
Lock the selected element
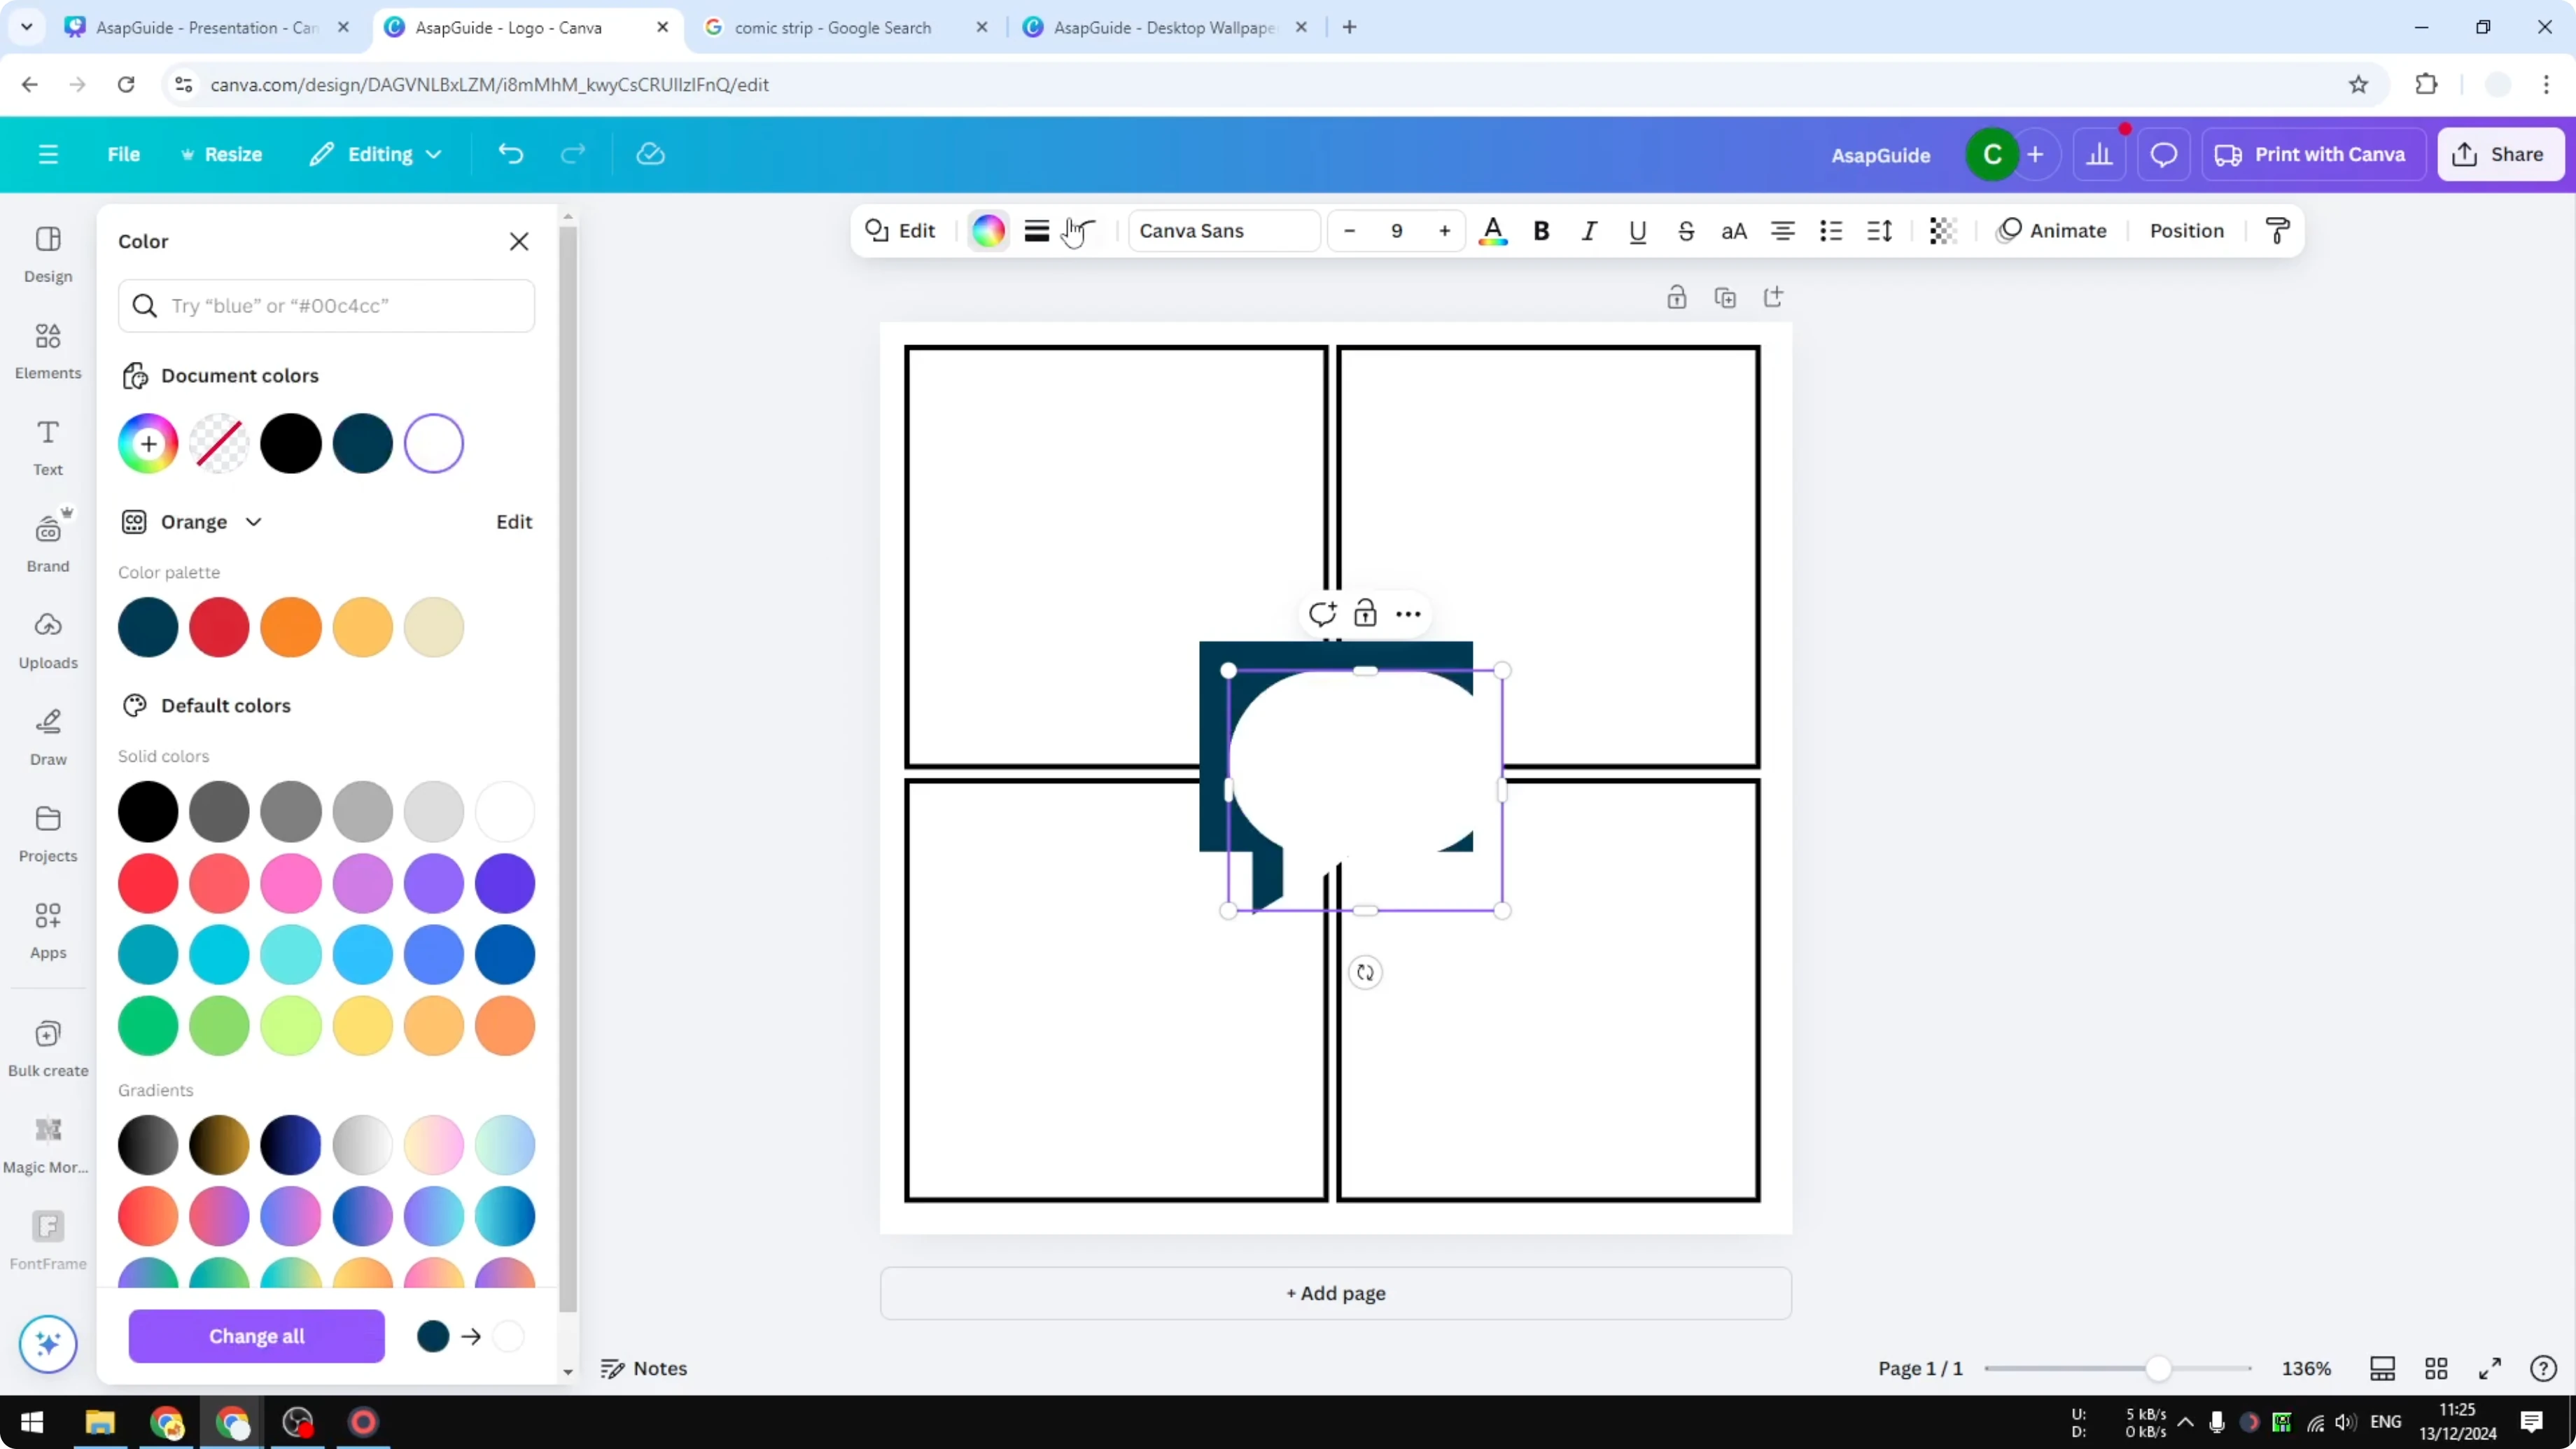1366,612
